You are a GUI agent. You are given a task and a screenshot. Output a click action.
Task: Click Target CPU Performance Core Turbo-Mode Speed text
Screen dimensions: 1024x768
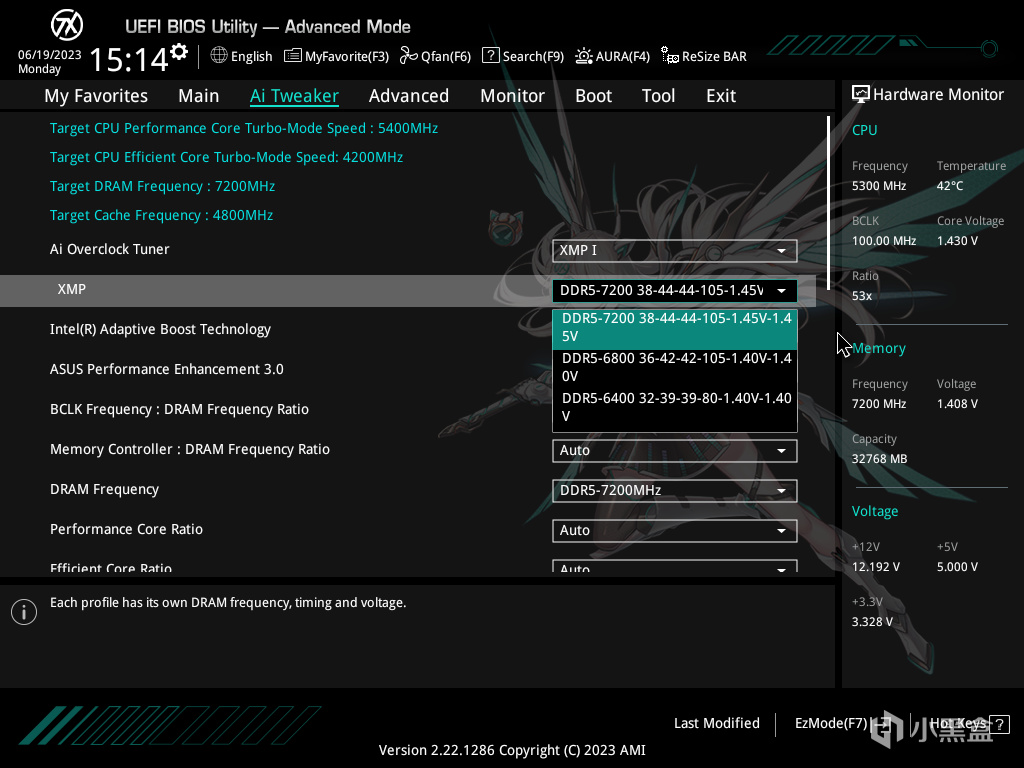click(x=244, y=128)
